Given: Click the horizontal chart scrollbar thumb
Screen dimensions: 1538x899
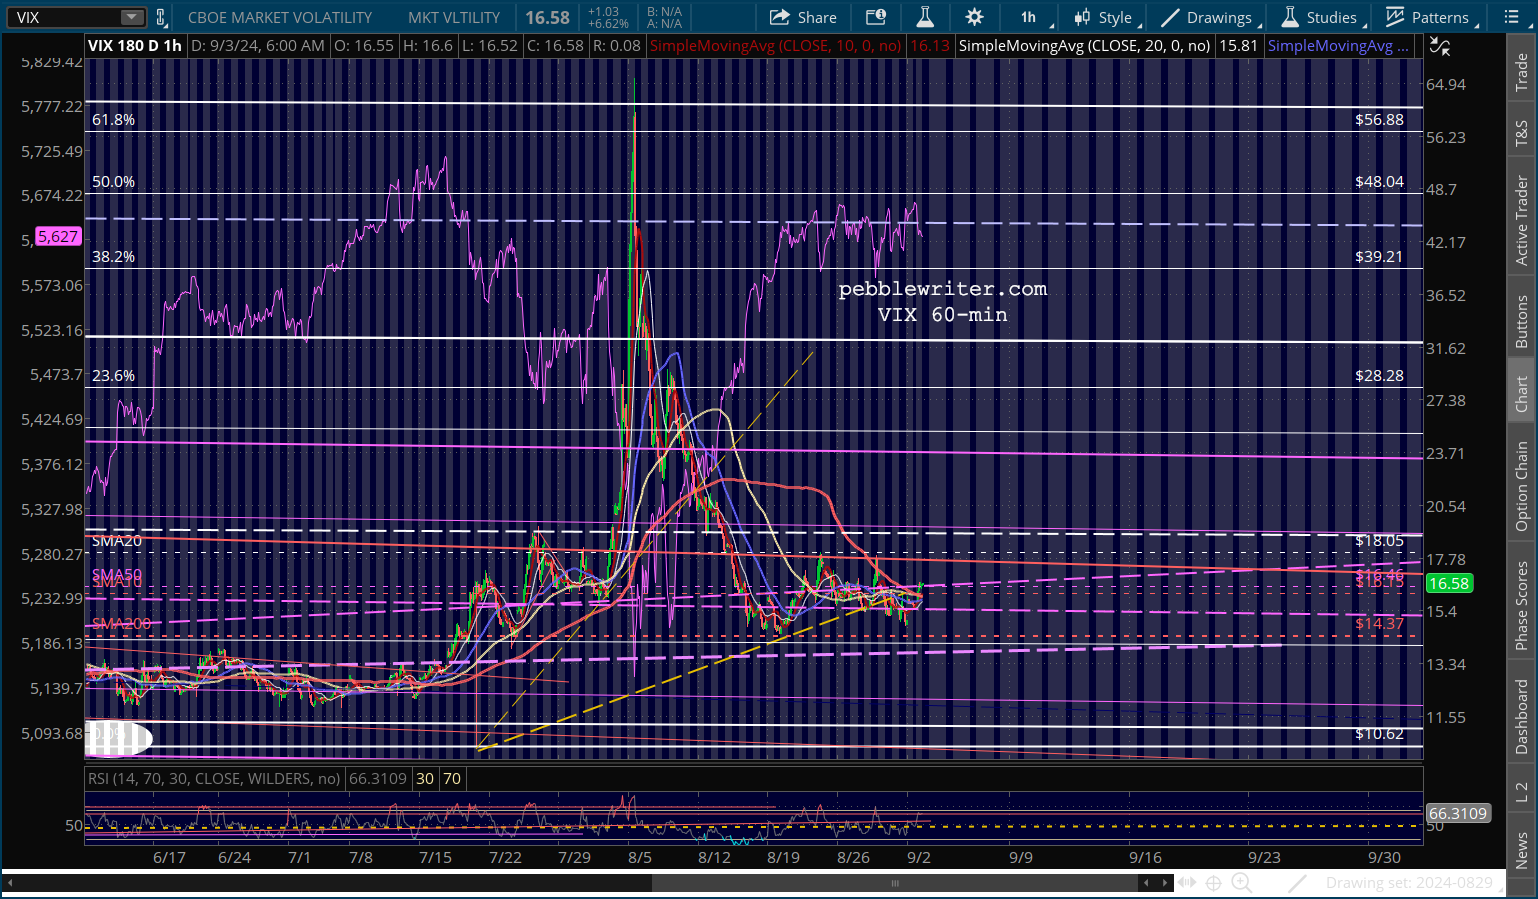Looking at the screenshot, I should point(895,883).
